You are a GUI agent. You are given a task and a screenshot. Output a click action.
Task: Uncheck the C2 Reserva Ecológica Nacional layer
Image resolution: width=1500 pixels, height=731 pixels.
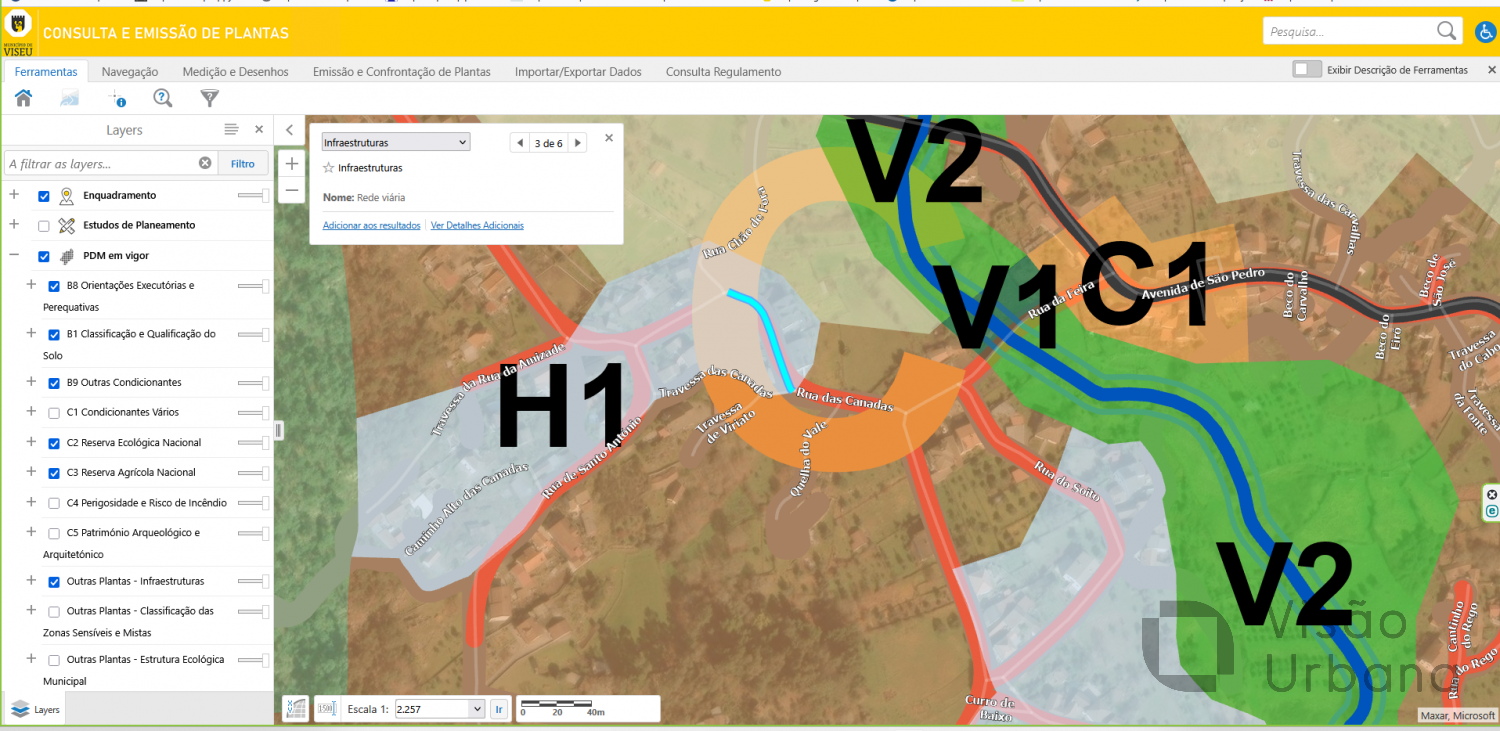[x=54, y=443]
